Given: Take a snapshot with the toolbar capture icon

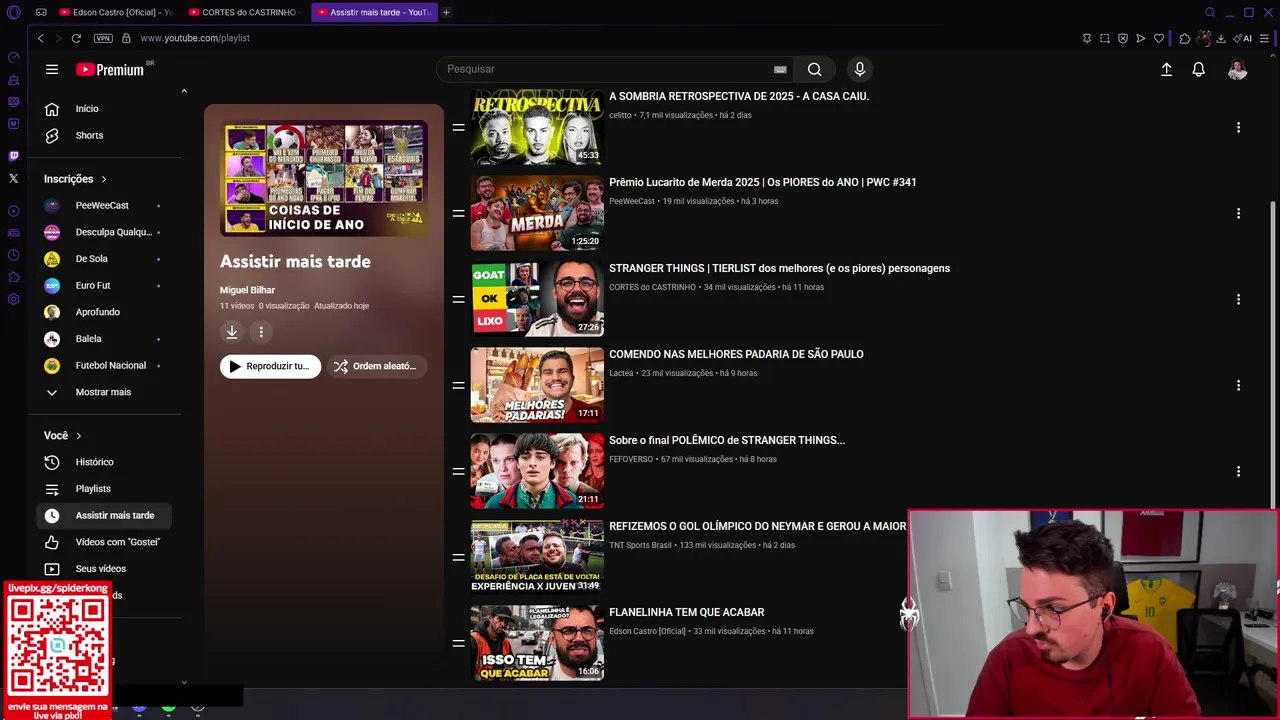Looking at the screenshot, I should point(1104,38).
